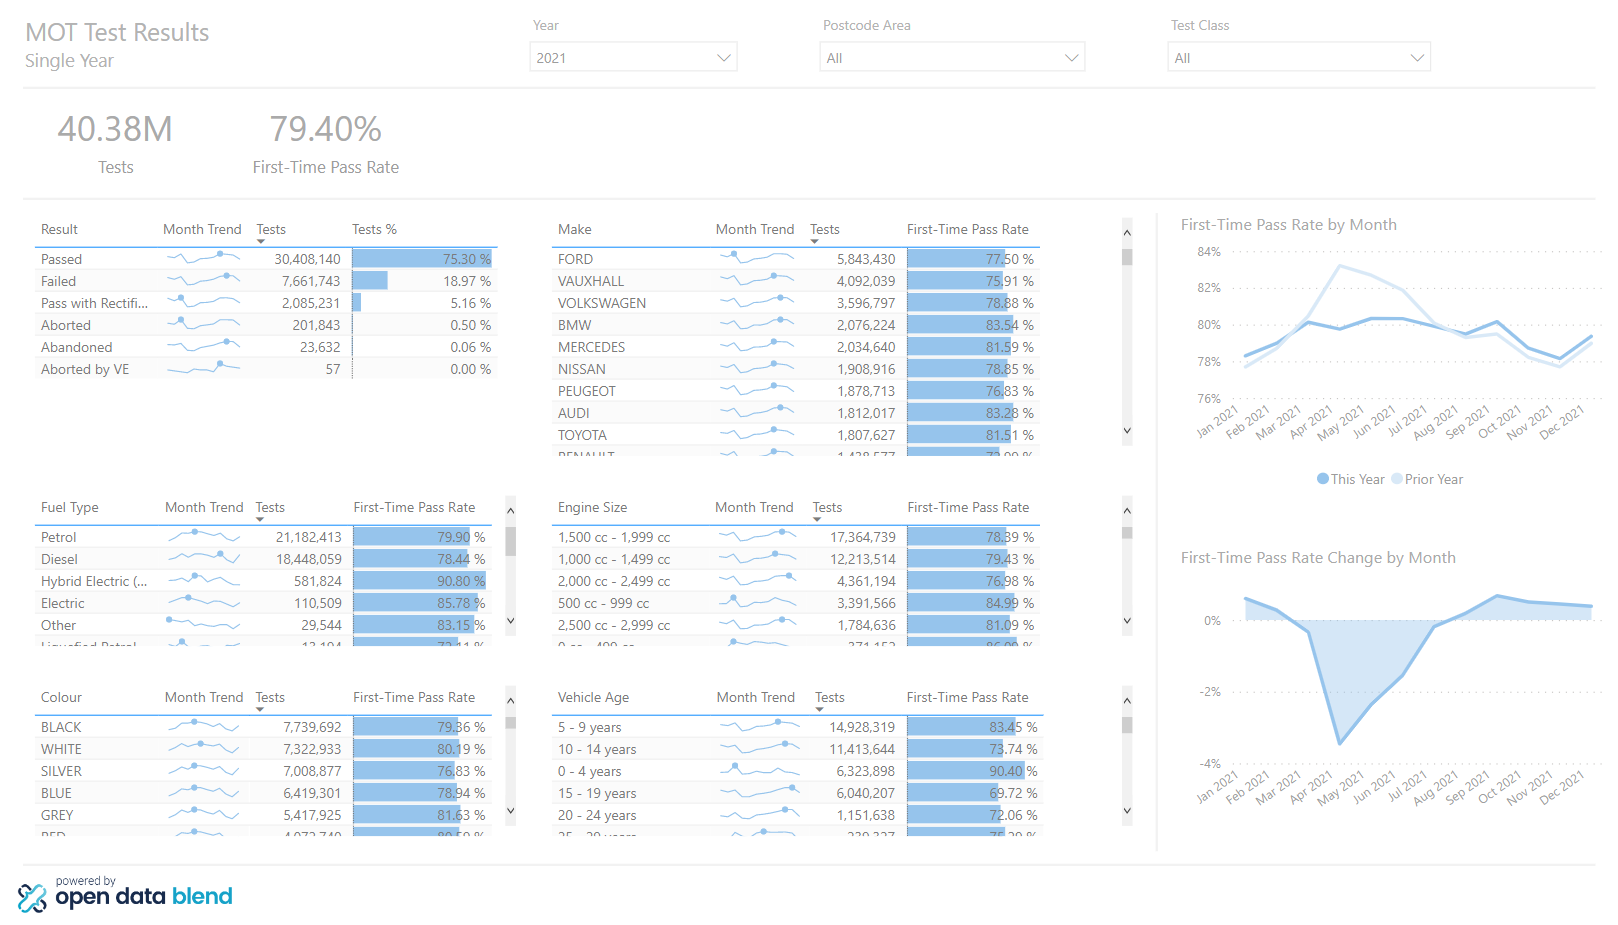
Task: Sort Result table by Tests column
Action: point(271,229)
